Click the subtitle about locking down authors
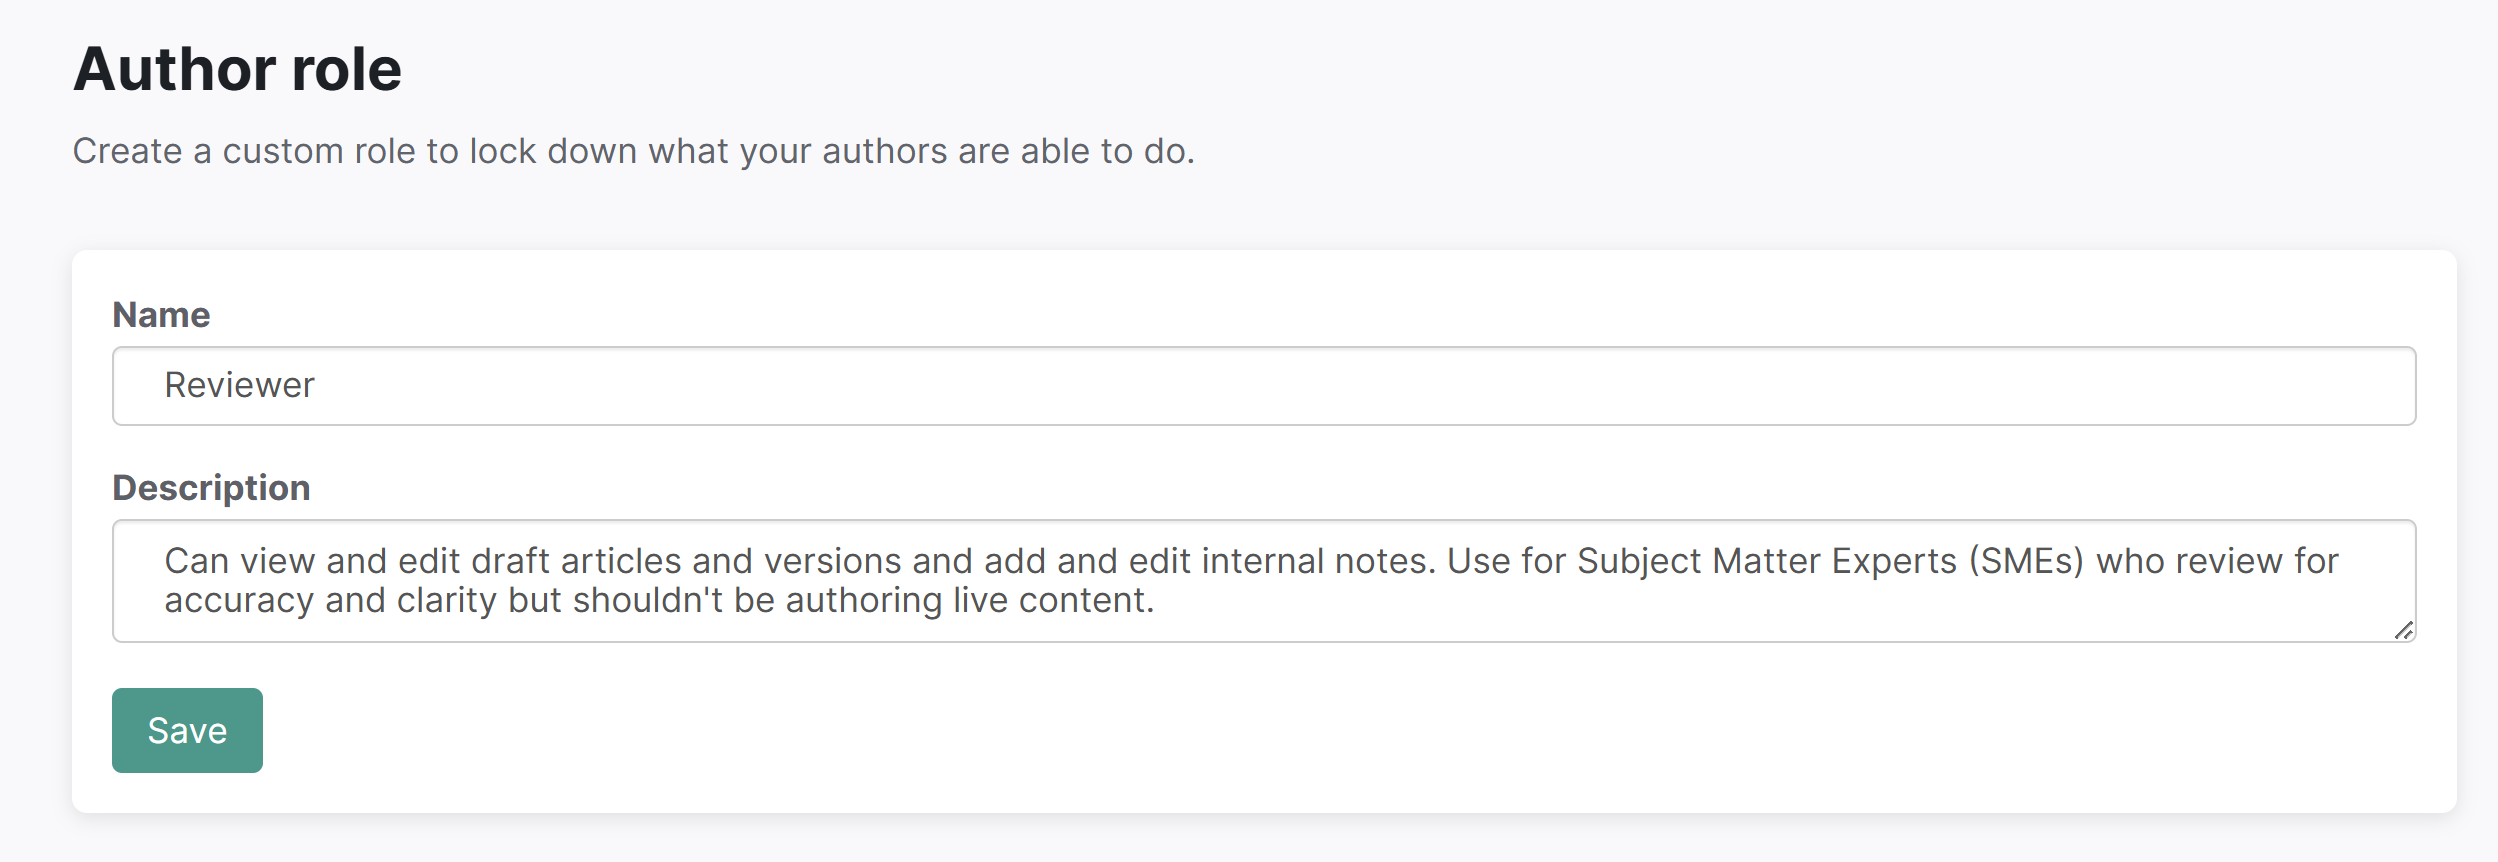This screenshot has height=862, width=2498. 633,151
